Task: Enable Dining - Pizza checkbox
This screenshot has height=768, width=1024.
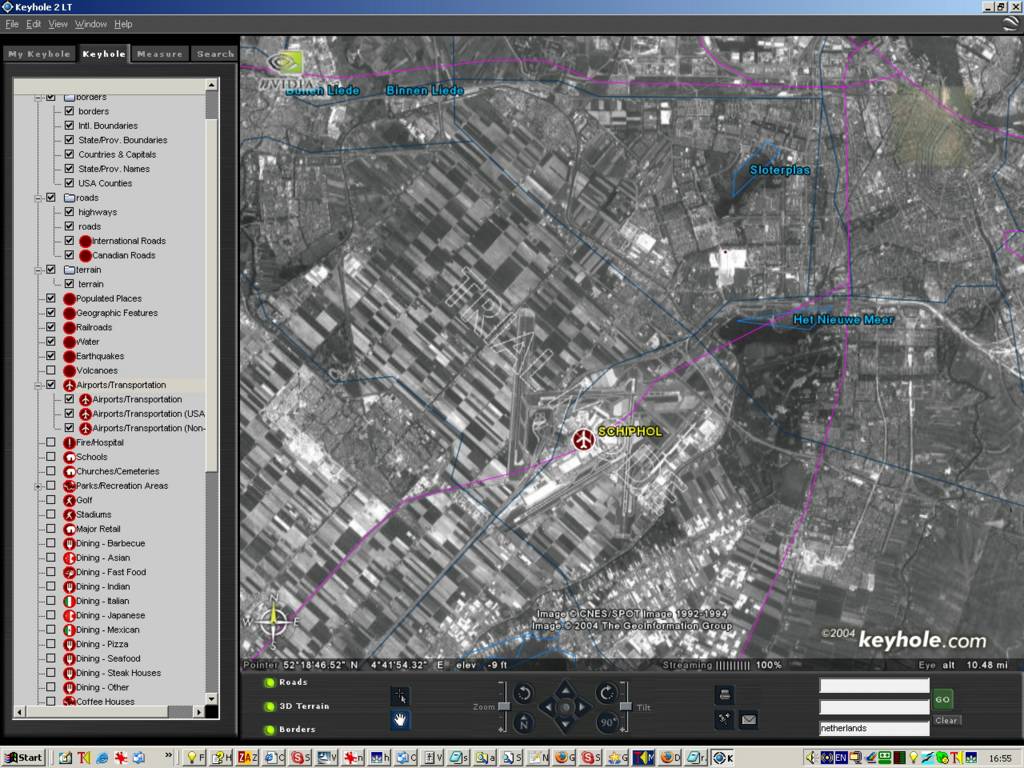Action: (x=50, y=644)
